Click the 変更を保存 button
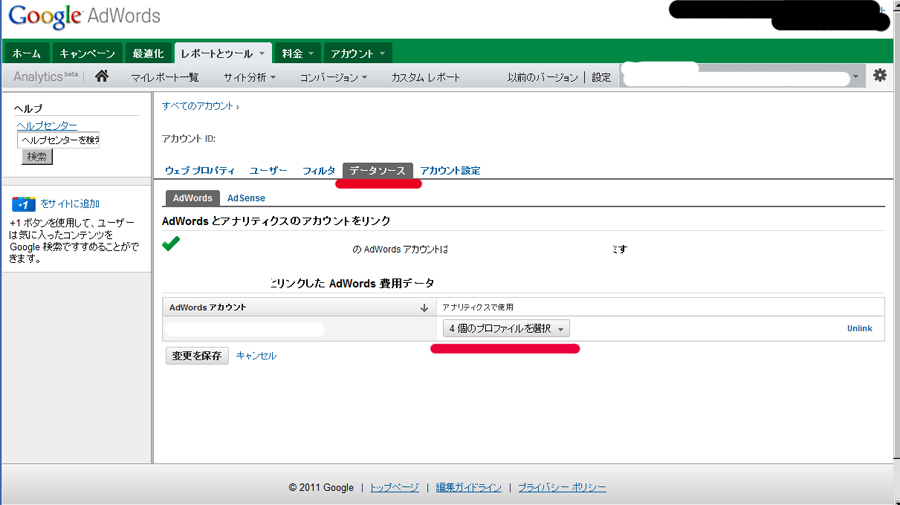The height and width of the screenshot is (505, 900). (197, 356)
